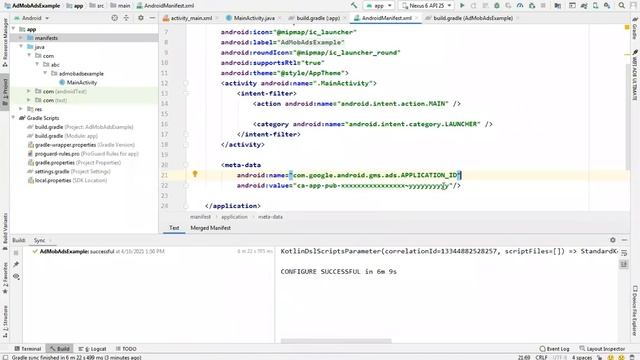Click the yellow lightbulb on line 21
Image resolution: width=640 pixels, height=360 pixels.
[195, 174]
